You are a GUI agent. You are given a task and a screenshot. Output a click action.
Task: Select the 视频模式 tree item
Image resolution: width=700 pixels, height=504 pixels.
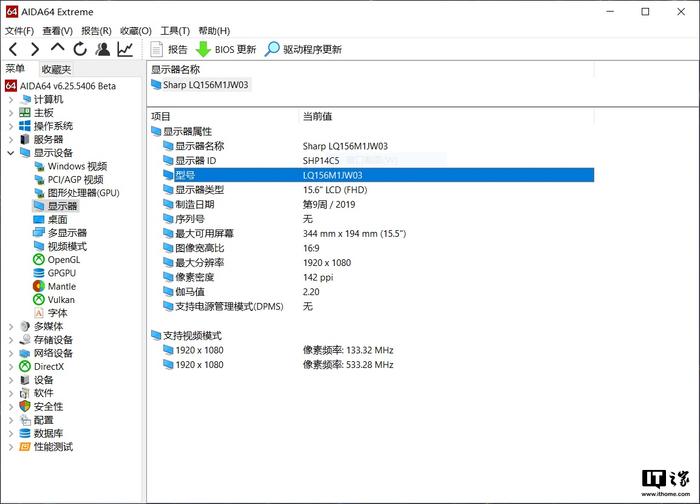[x=60, y=246]
